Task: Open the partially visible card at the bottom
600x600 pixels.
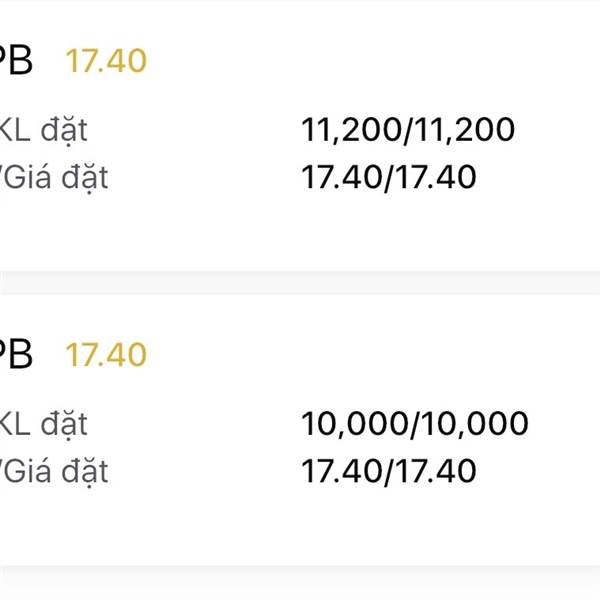Action: pos(300,590)
